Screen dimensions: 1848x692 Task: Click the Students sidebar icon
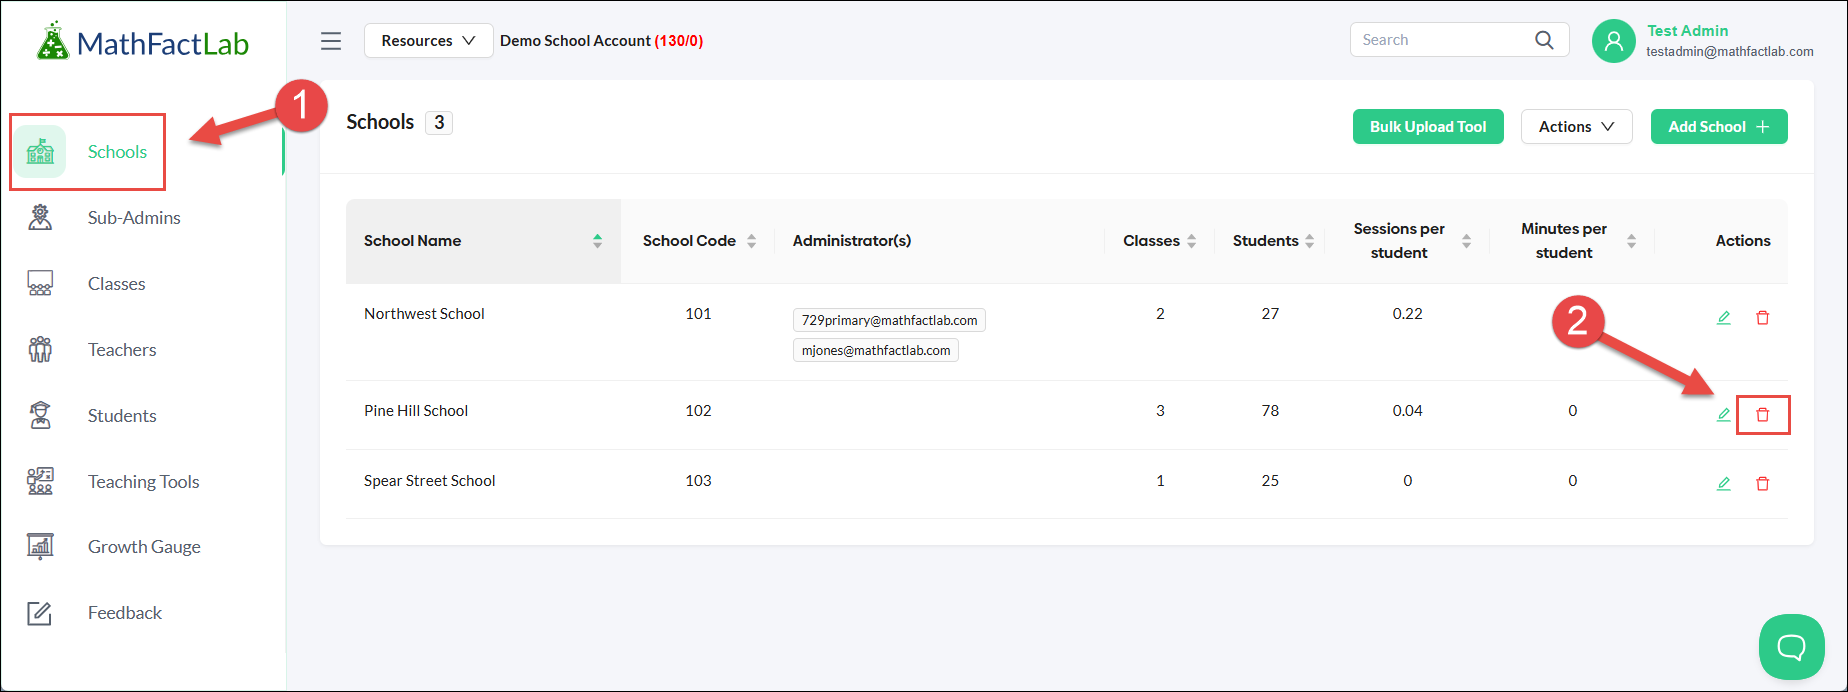click(x=40, y=415)
